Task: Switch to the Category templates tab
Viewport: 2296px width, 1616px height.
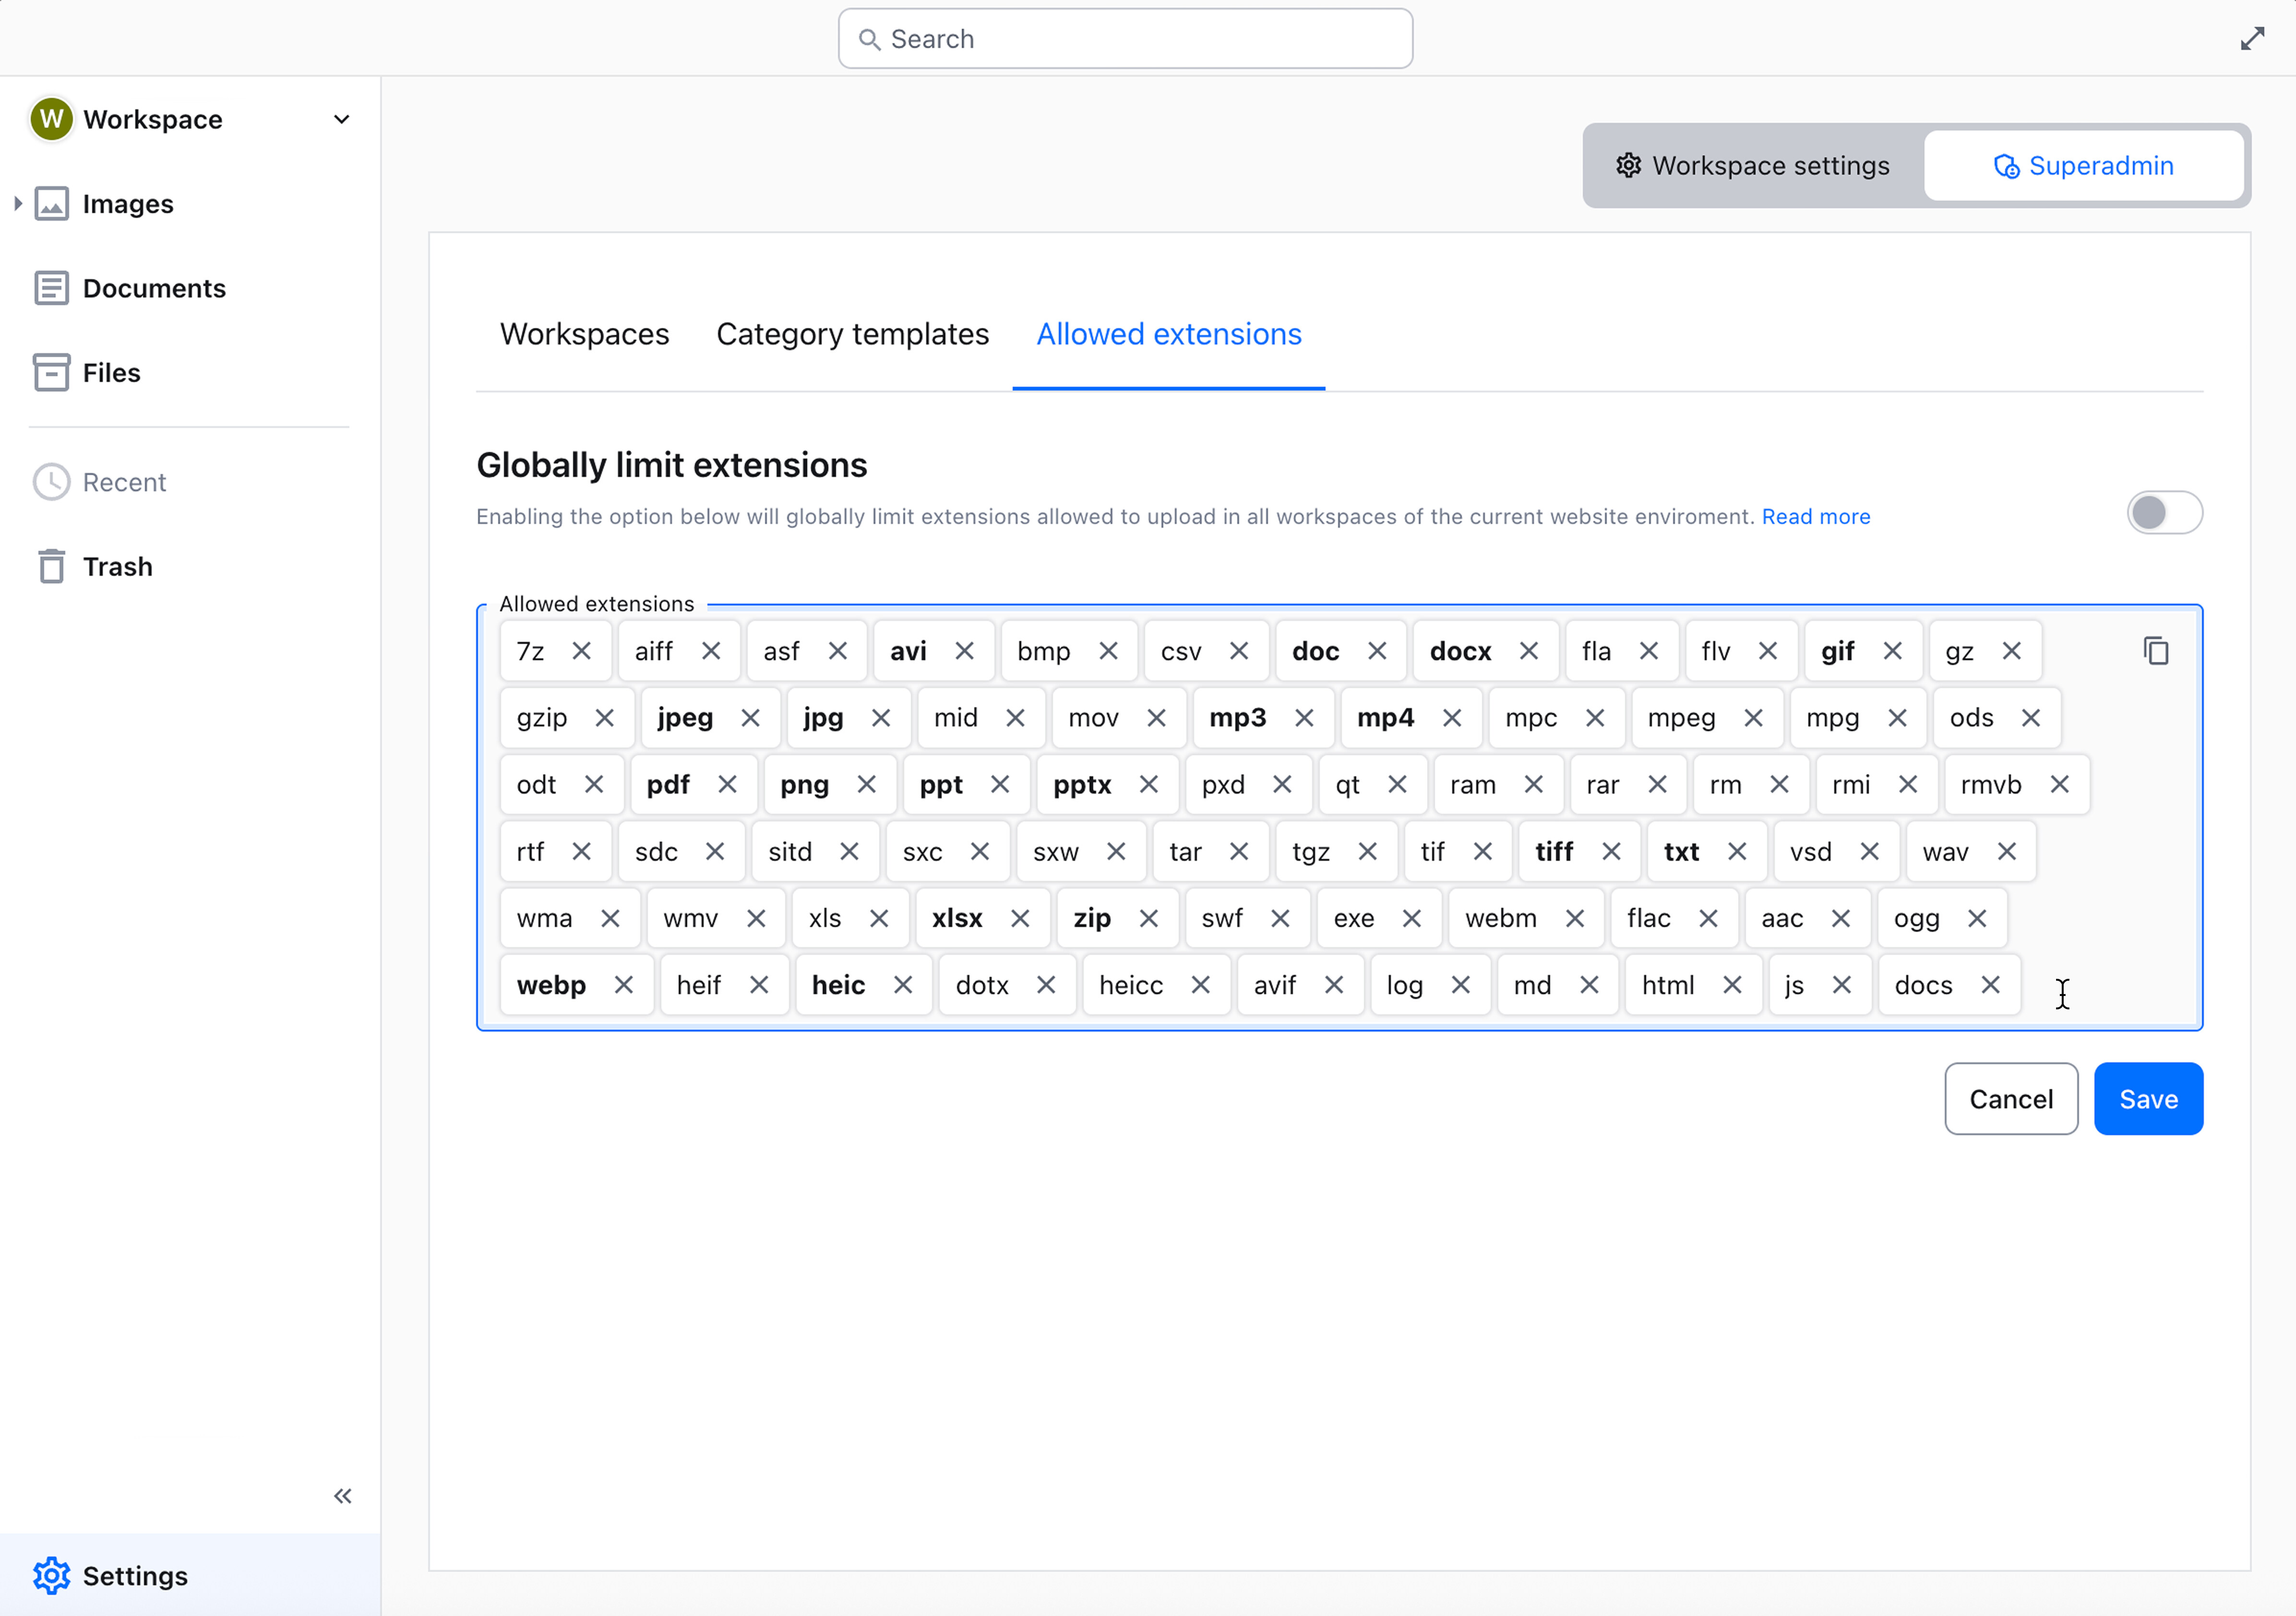Action: coord(852,334)
